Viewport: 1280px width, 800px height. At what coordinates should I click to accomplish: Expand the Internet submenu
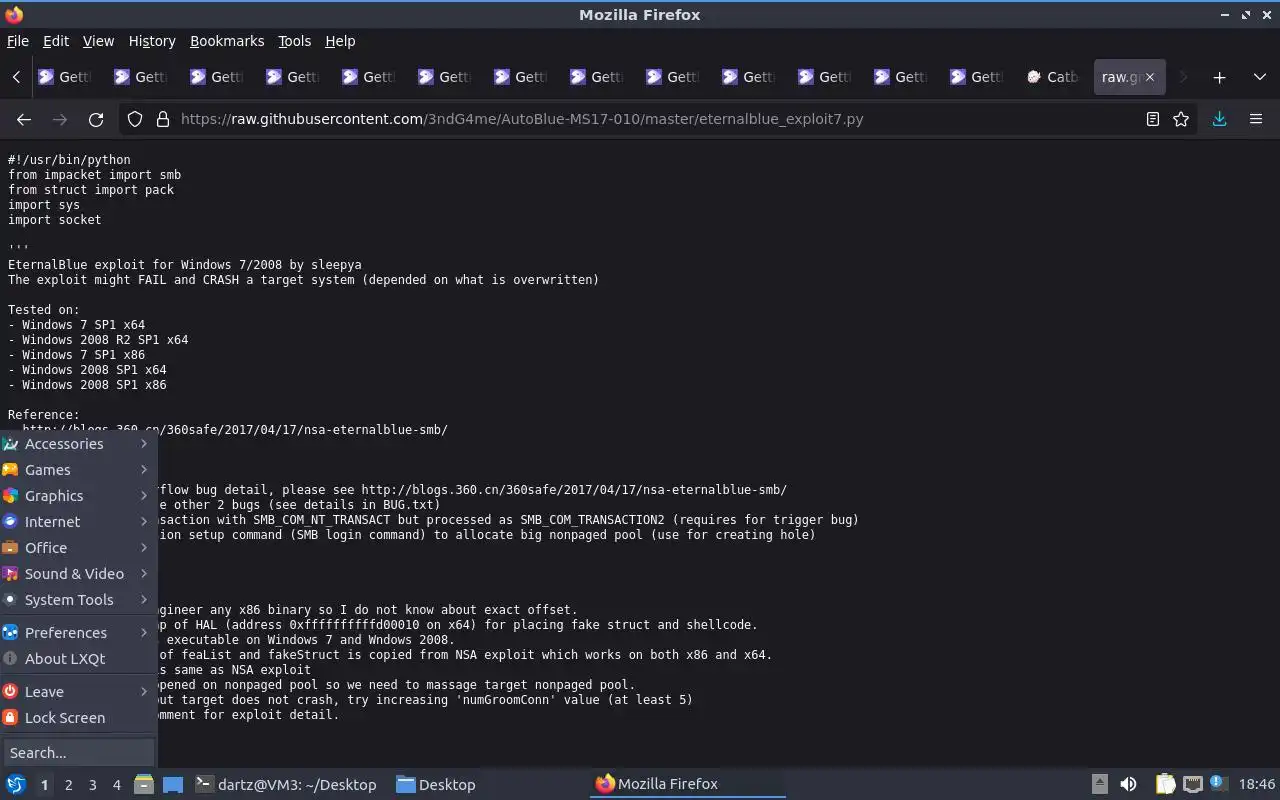tap(78, 522)
